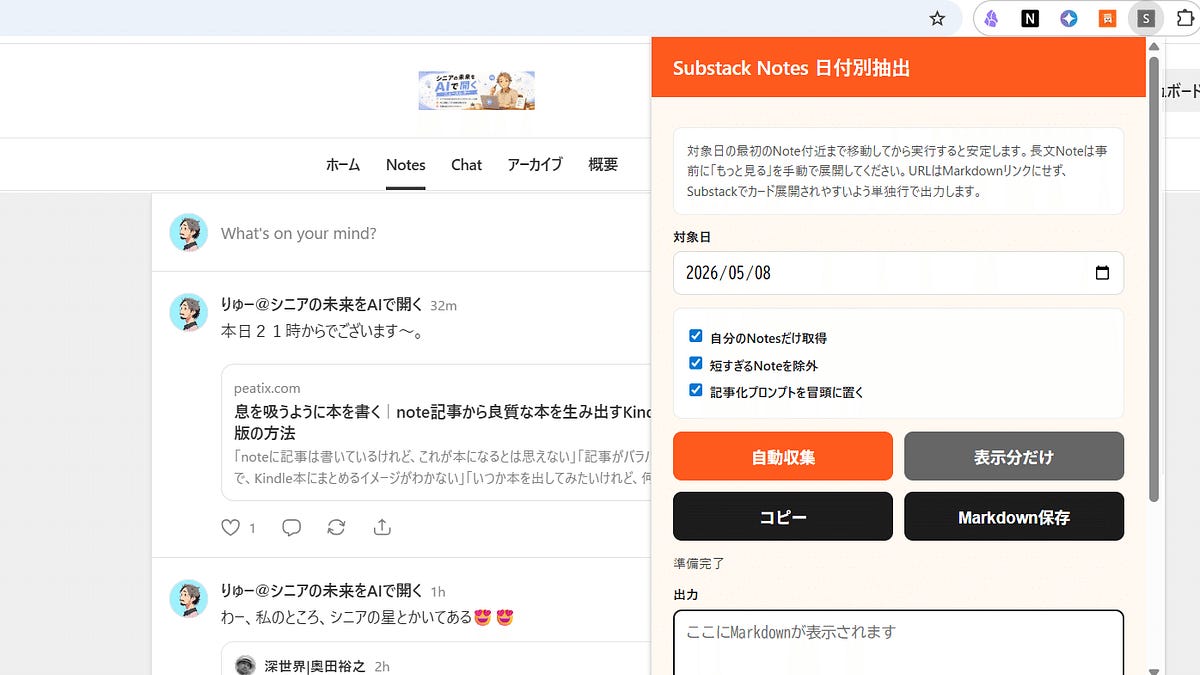Open the orange translate extension icon
This screenshot has height=675, width=1200.
tap(1108, 18)
